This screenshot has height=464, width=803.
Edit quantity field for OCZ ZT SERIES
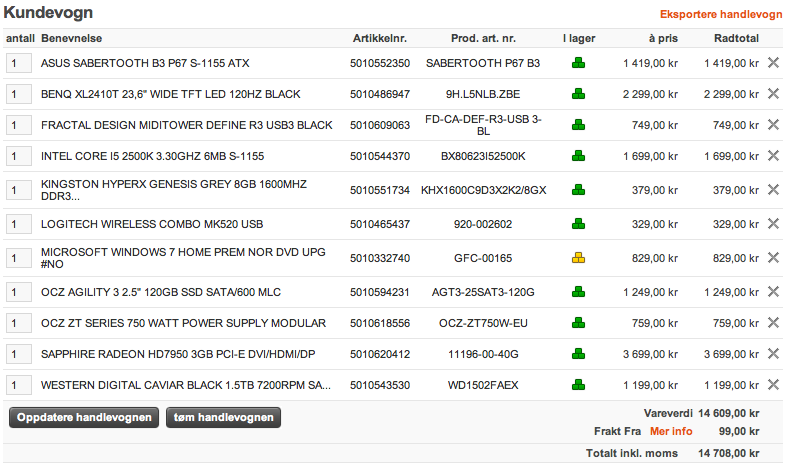tap(18, 323)
